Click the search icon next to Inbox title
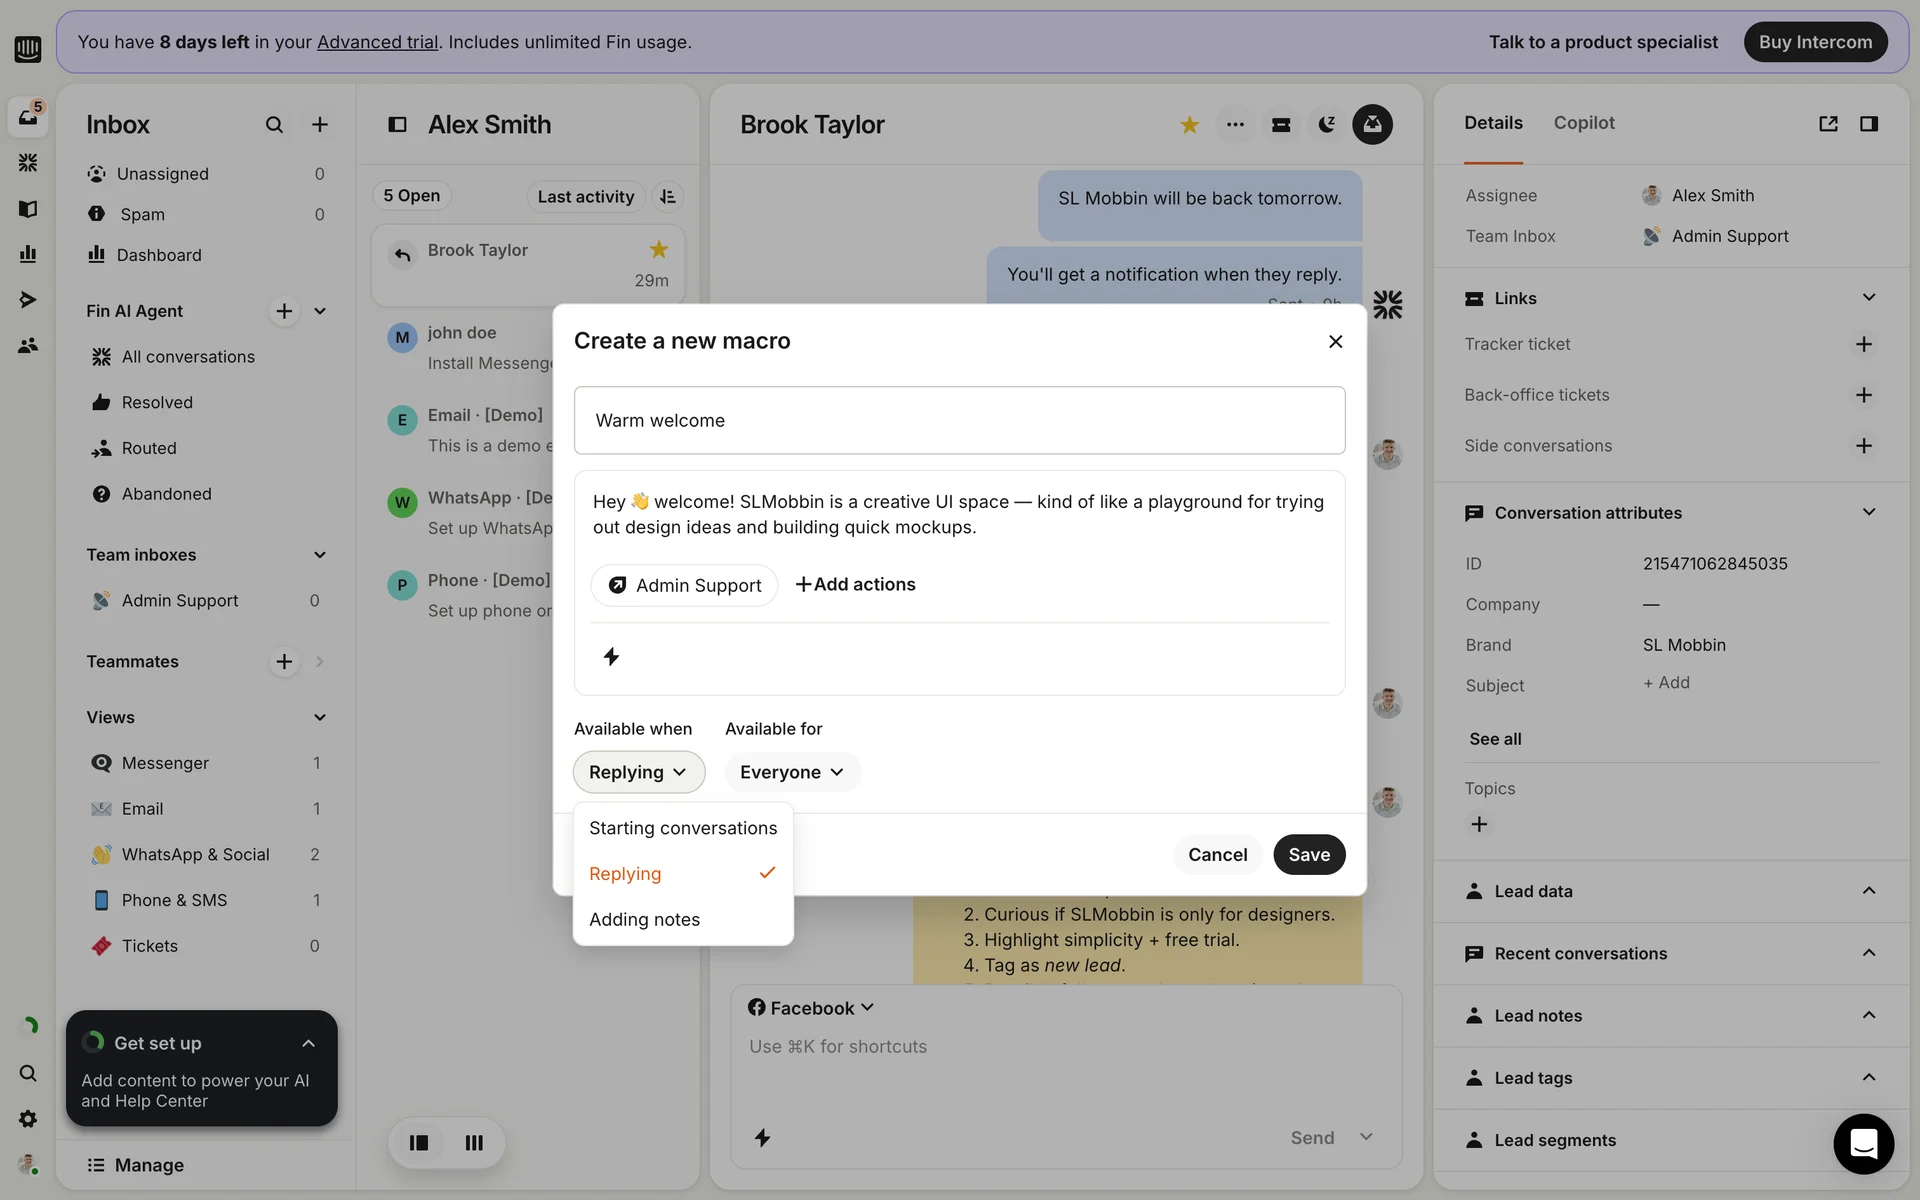Screen dimensions: 1920x1200 coord(274,125)
